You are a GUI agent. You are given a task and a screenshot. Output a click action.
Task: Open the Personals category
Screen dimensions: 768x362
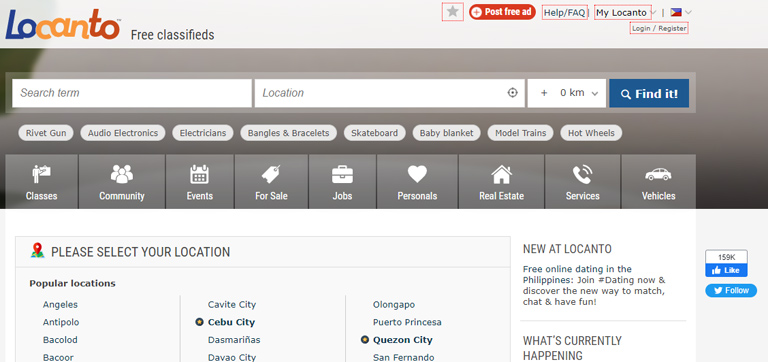pos(417,182)
